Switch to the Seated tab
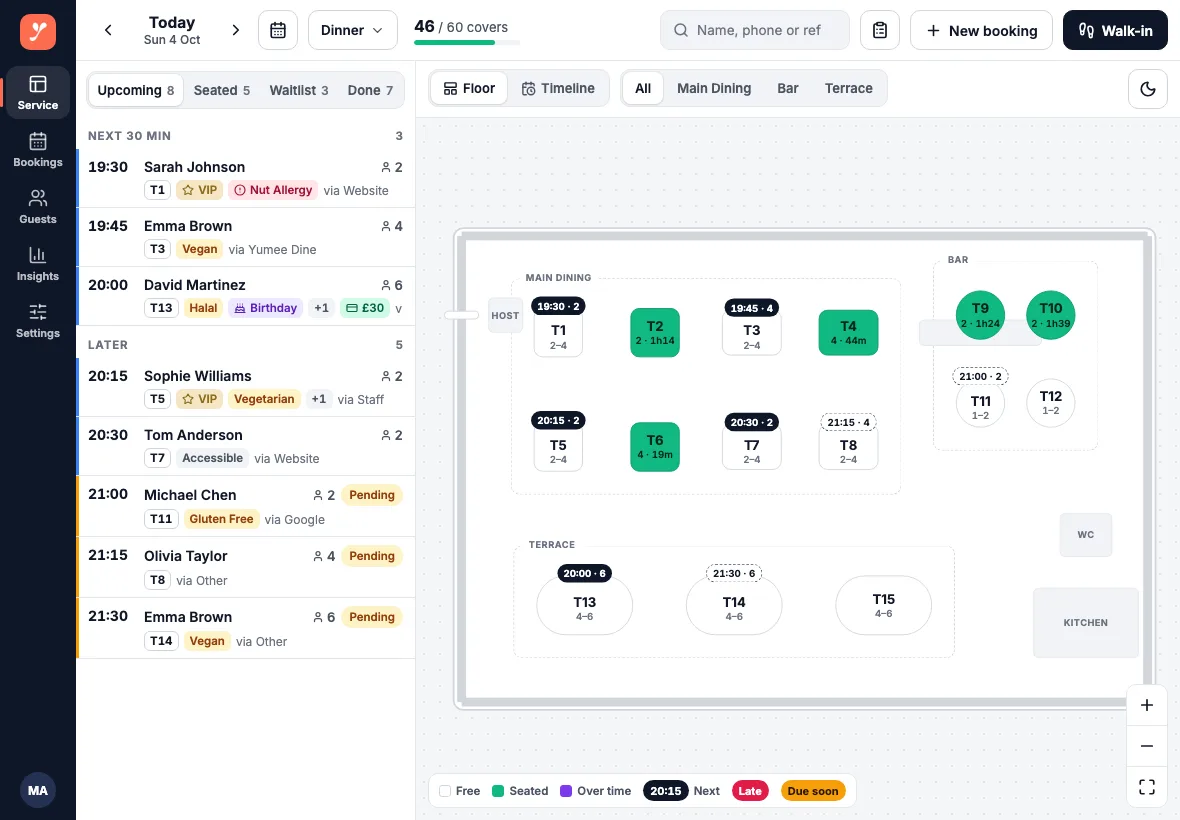Image resolution: width=1180 pixels, height=820 pixels. tap(222, 90)
